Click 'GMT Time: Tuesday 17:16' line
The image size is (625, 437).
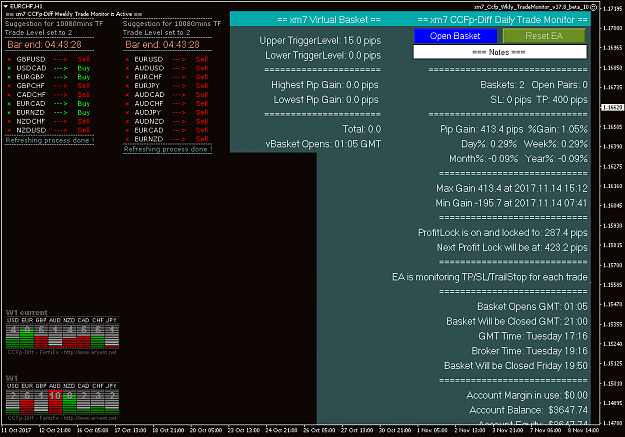[x=533, y=336]
